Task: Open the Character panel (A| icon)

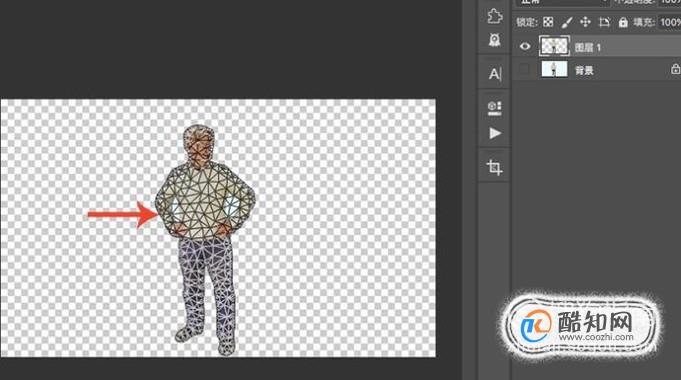Action: [x=495, y=74]
